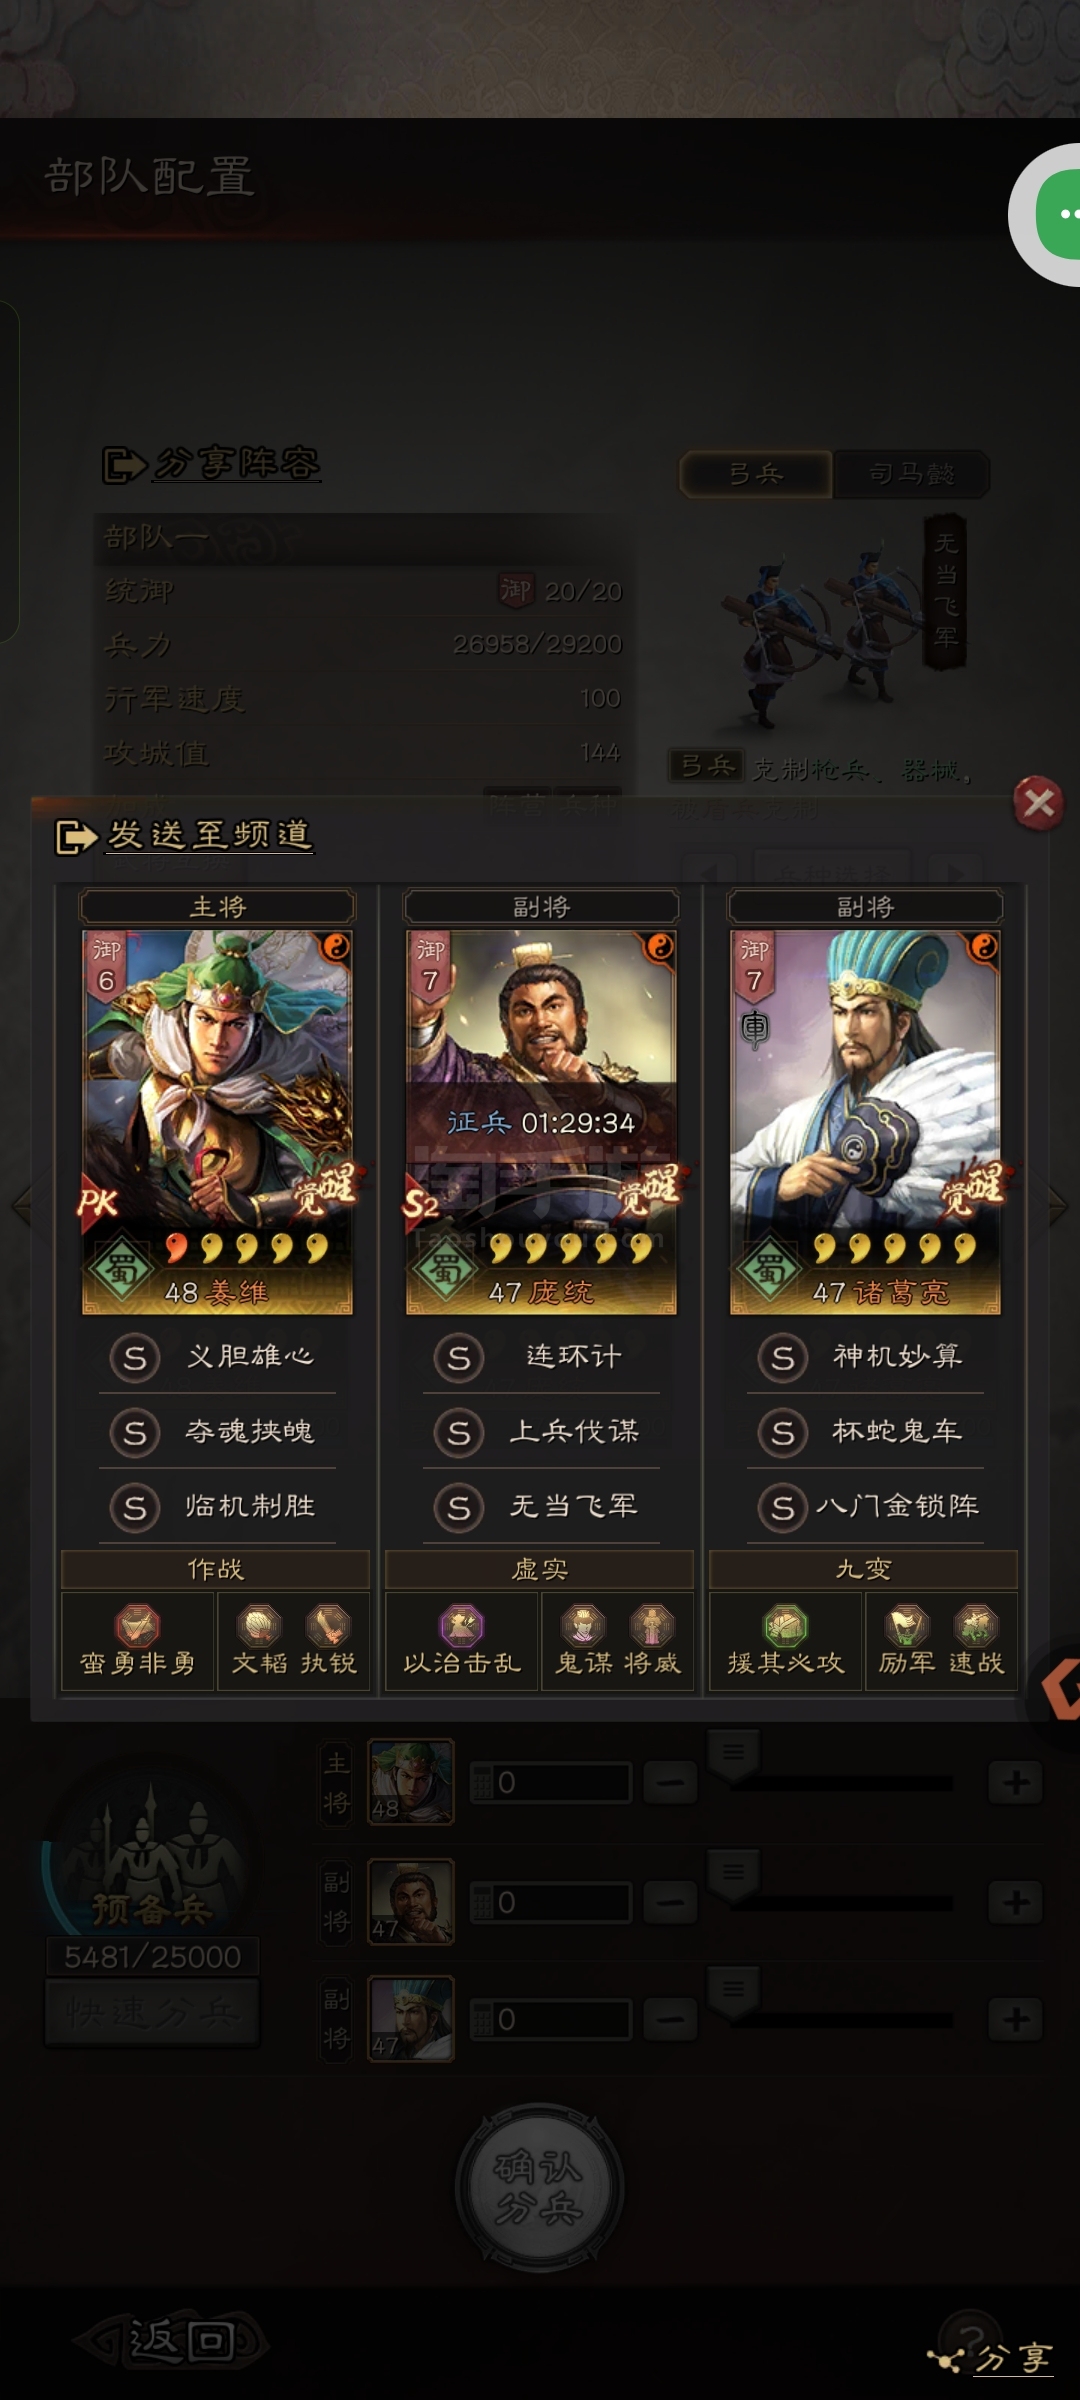The height and width of the screenshot is (2400, 1080).
Task: Click the 鬼谋 tactic icon
Action: (583, 1640)
